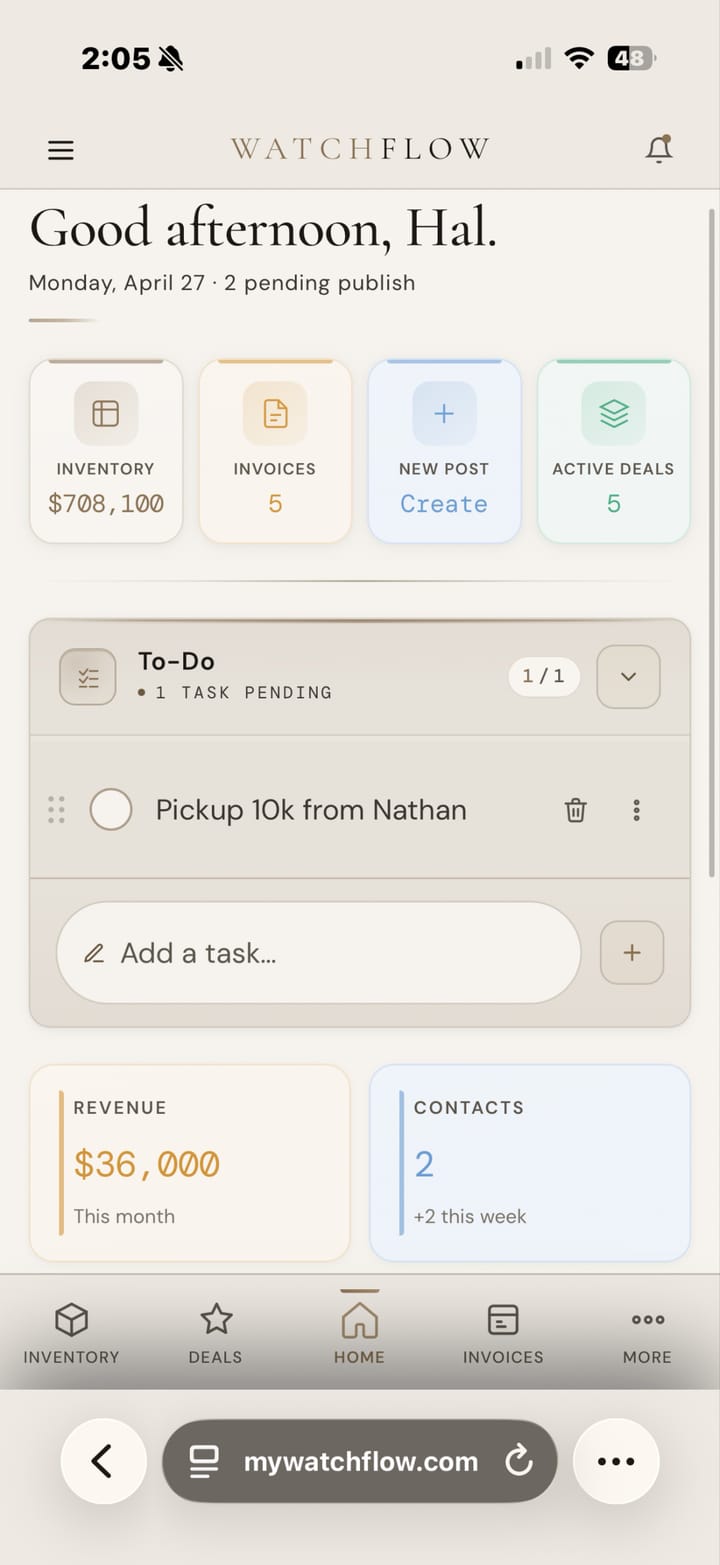Select the Active Deals layers icon
This screenshot has height=1565, width=720.
tap(613, 412)
